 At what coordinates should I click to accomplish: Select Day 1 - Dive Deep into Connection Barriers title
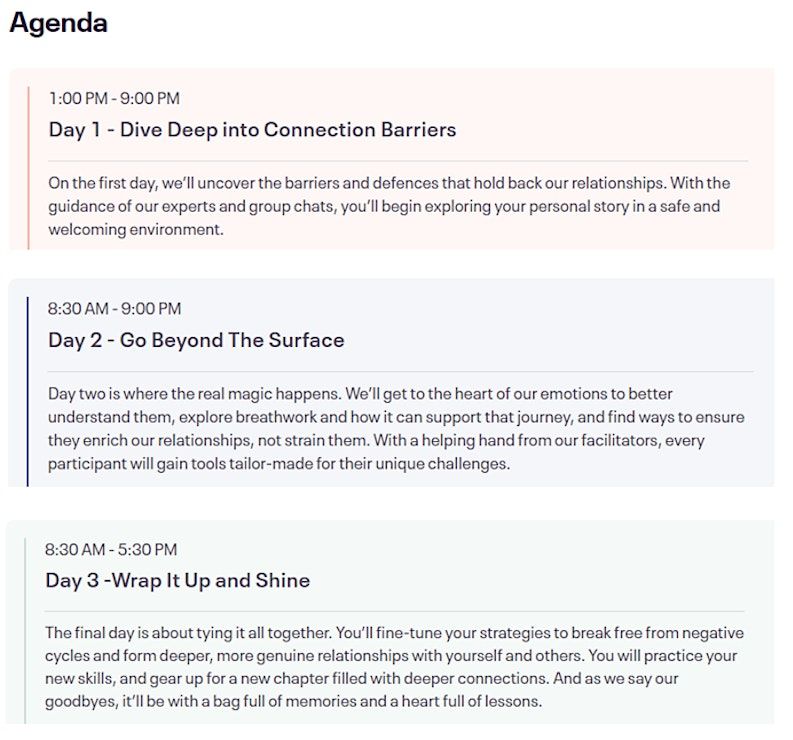(252, 130)
